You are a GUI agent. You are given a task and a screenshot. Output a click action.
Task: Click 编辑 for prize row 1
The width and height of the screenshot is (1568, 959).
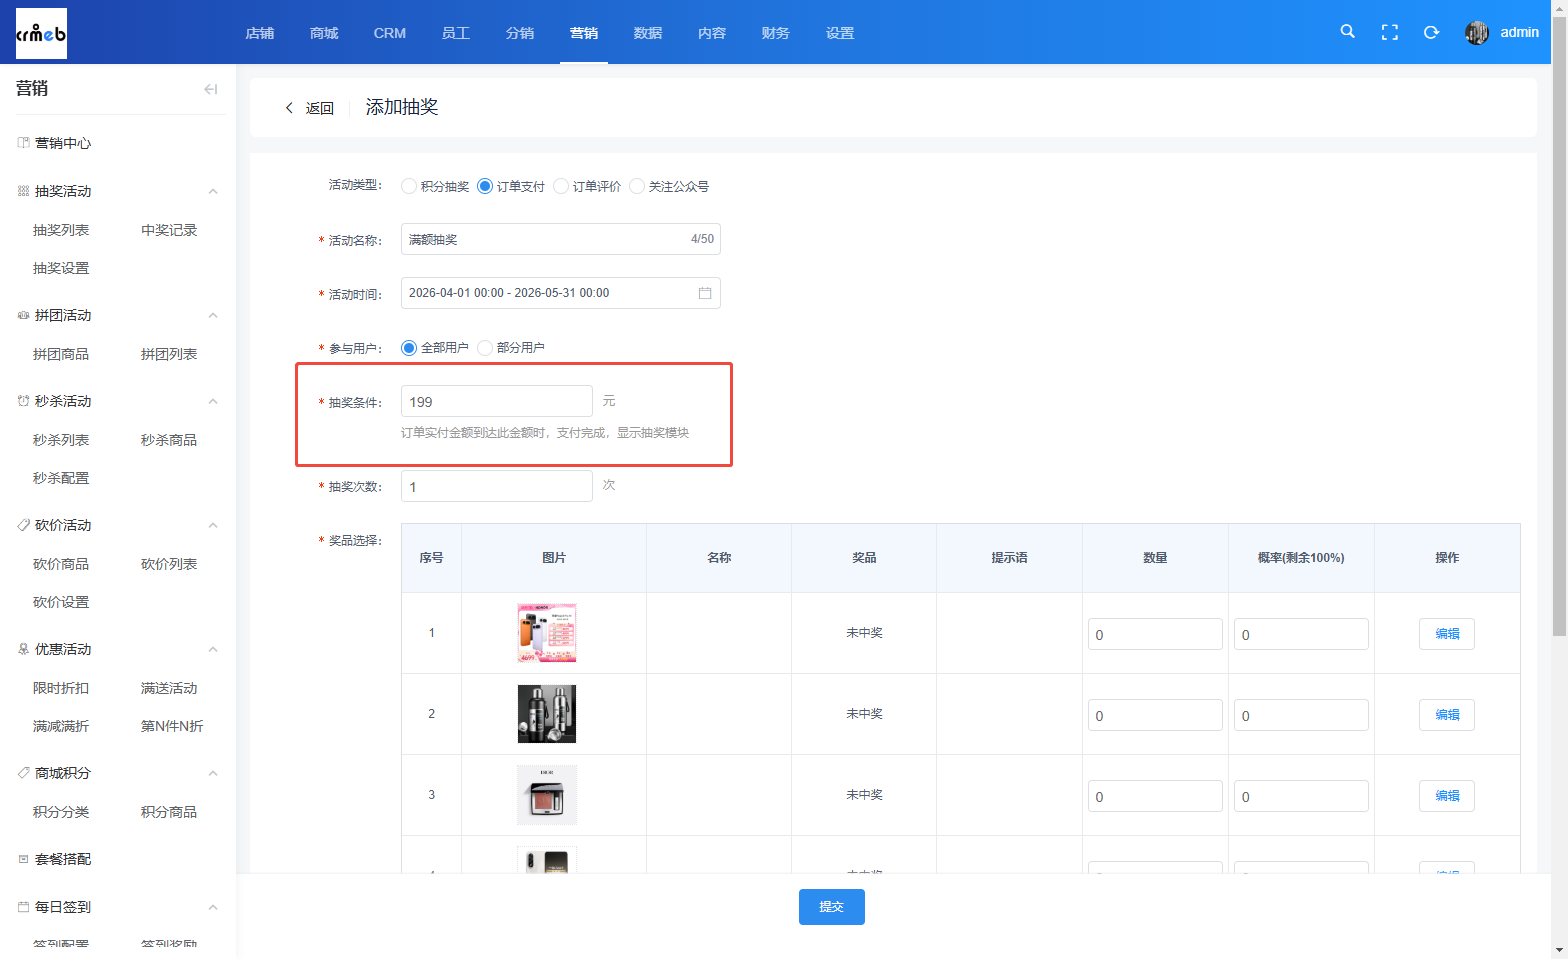point(1446,634)
